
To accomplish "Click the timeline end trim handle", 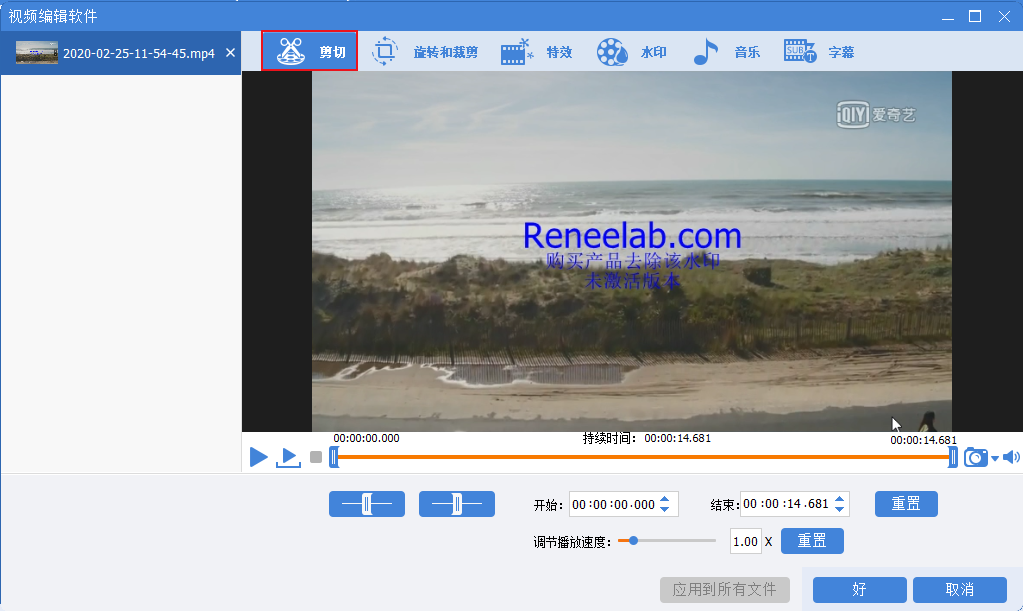I will click(953, 457).
